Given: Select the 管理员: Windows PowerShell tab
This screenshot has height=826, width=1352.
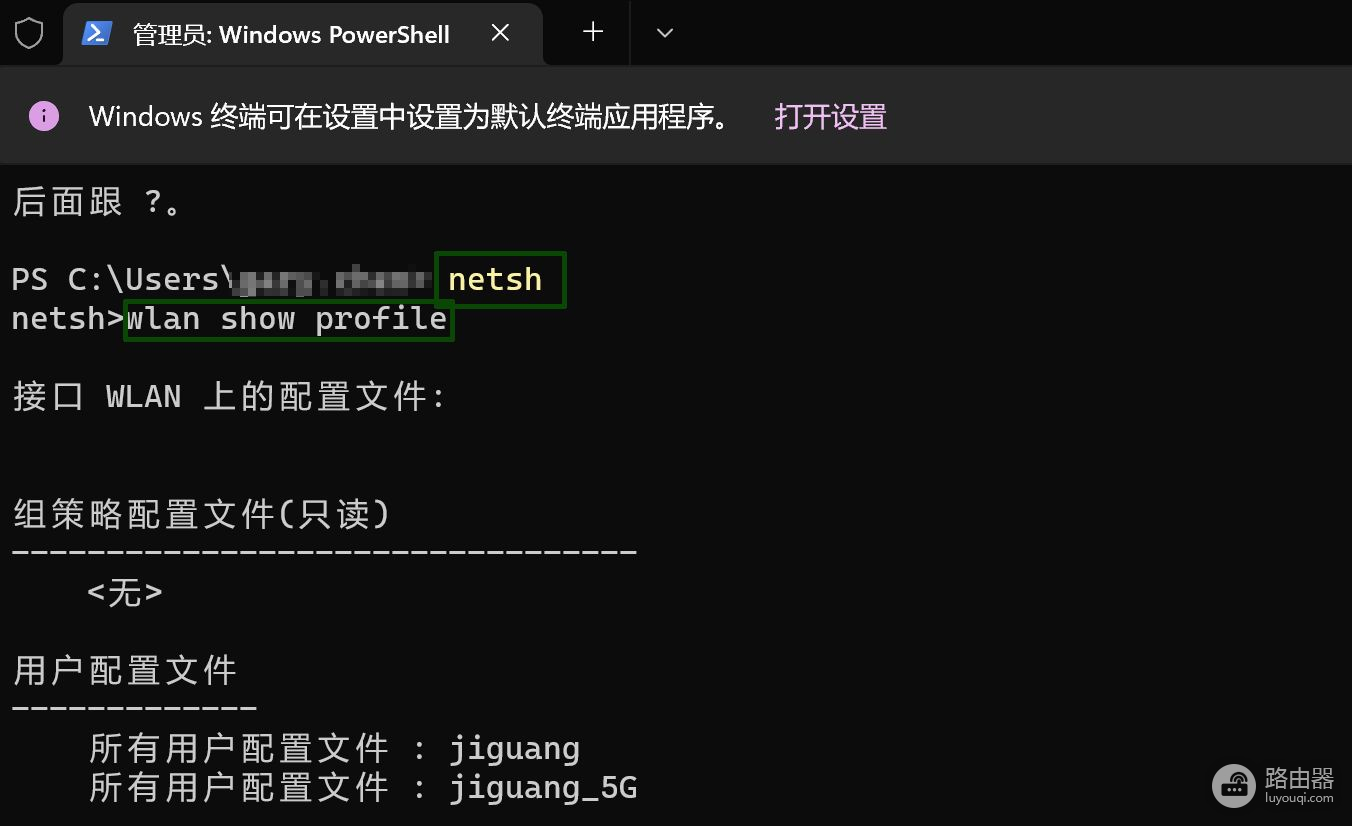Looking at the screenshot, I should click(x=290, y=34).
